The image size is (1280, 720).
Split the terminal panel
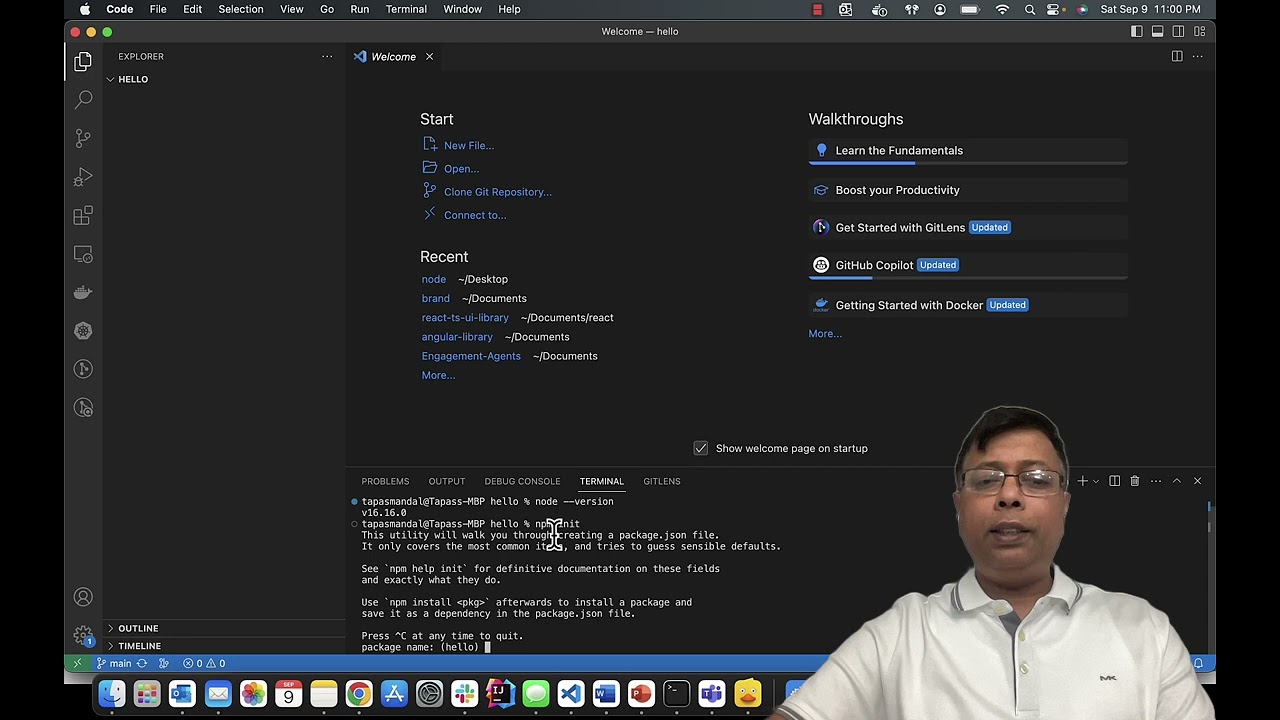click(x=1114, y=481)
